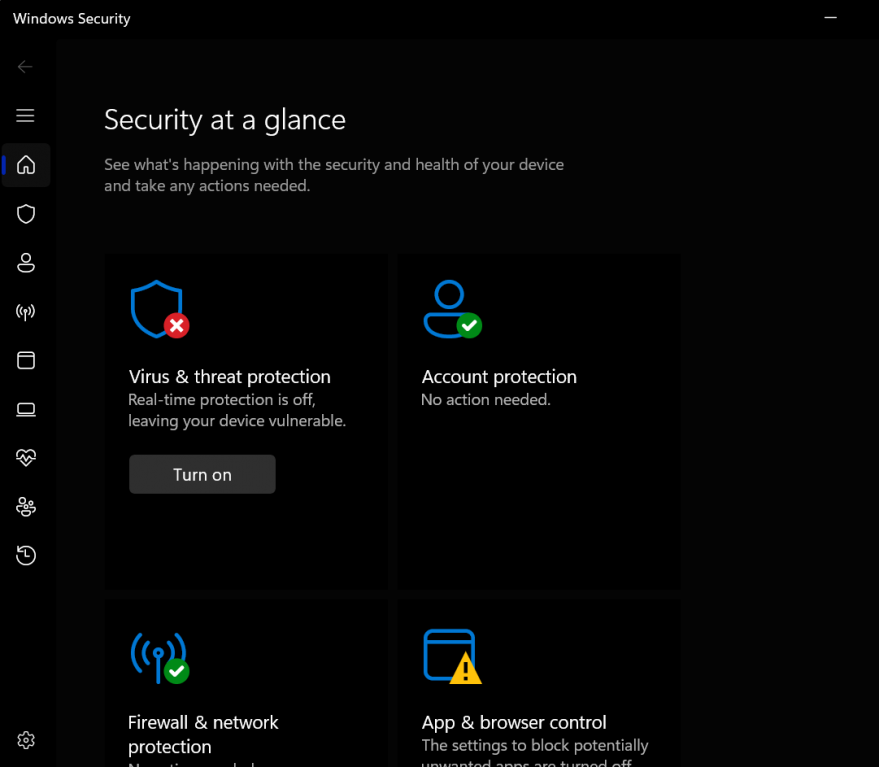Go back using the back arrow
The image size is (879, 767).
click(25, 67)
